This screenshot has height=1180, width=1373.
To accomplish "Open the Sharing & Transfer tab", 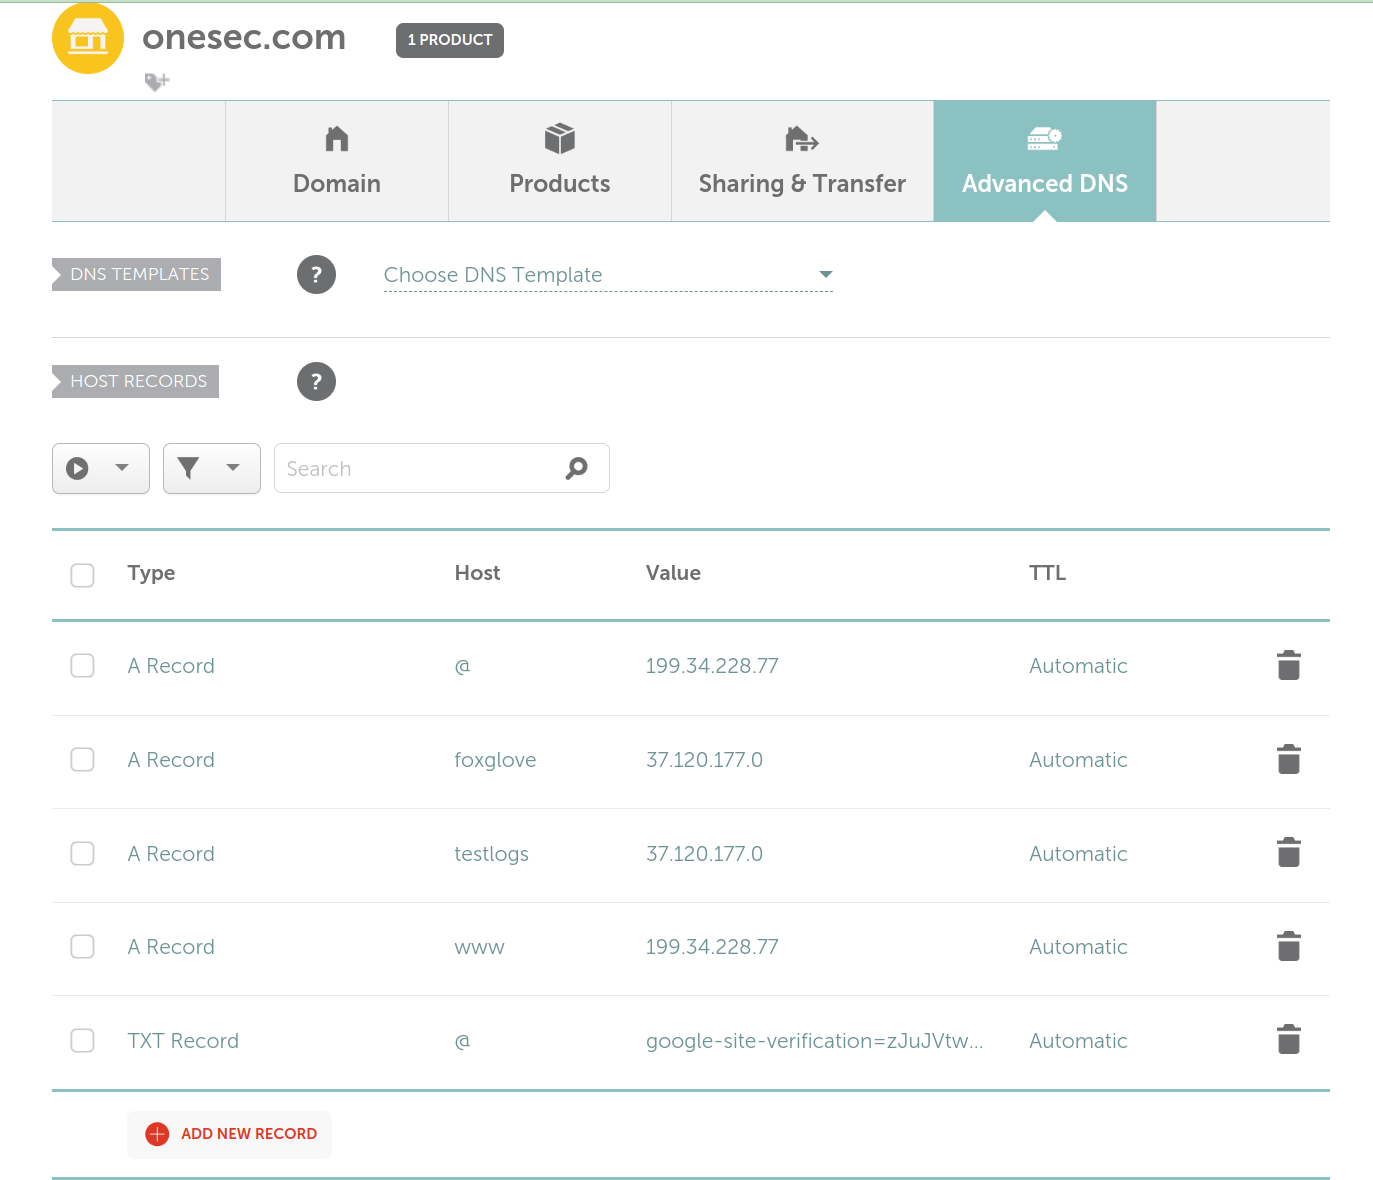I will tap(802, 161).
